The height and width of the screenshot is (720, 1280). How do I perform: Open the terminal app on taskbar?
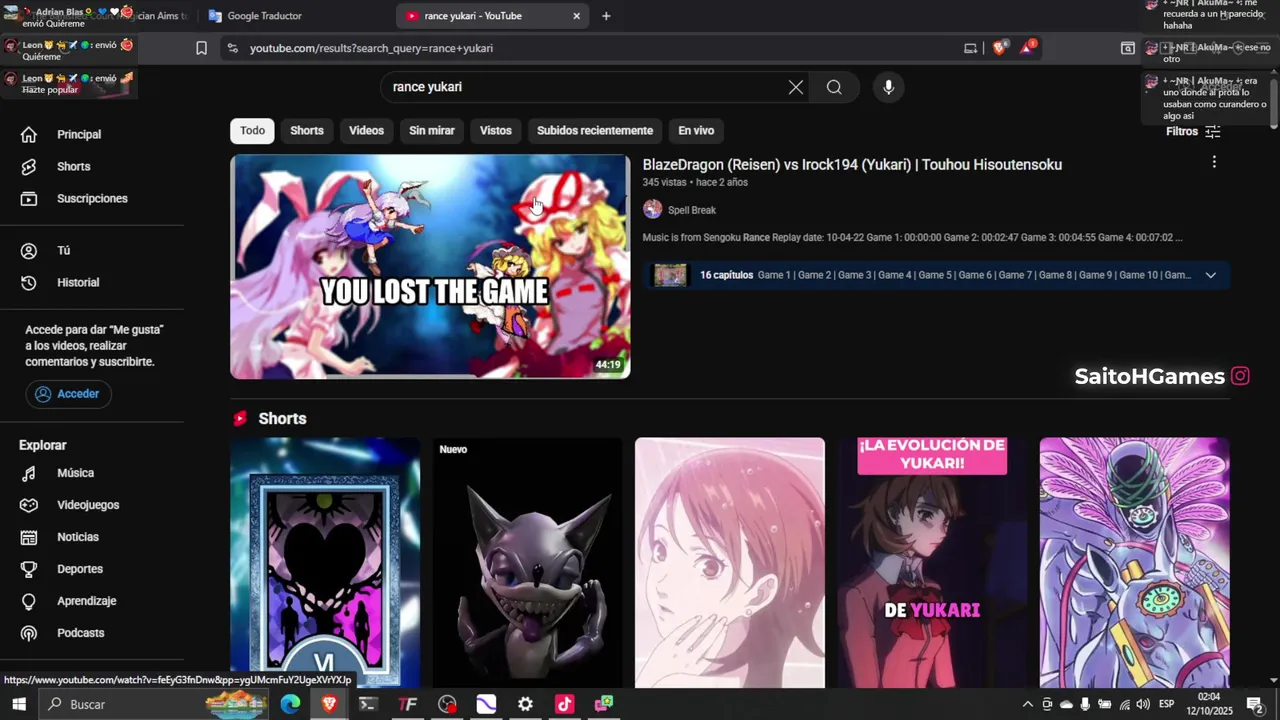point(368,704)
